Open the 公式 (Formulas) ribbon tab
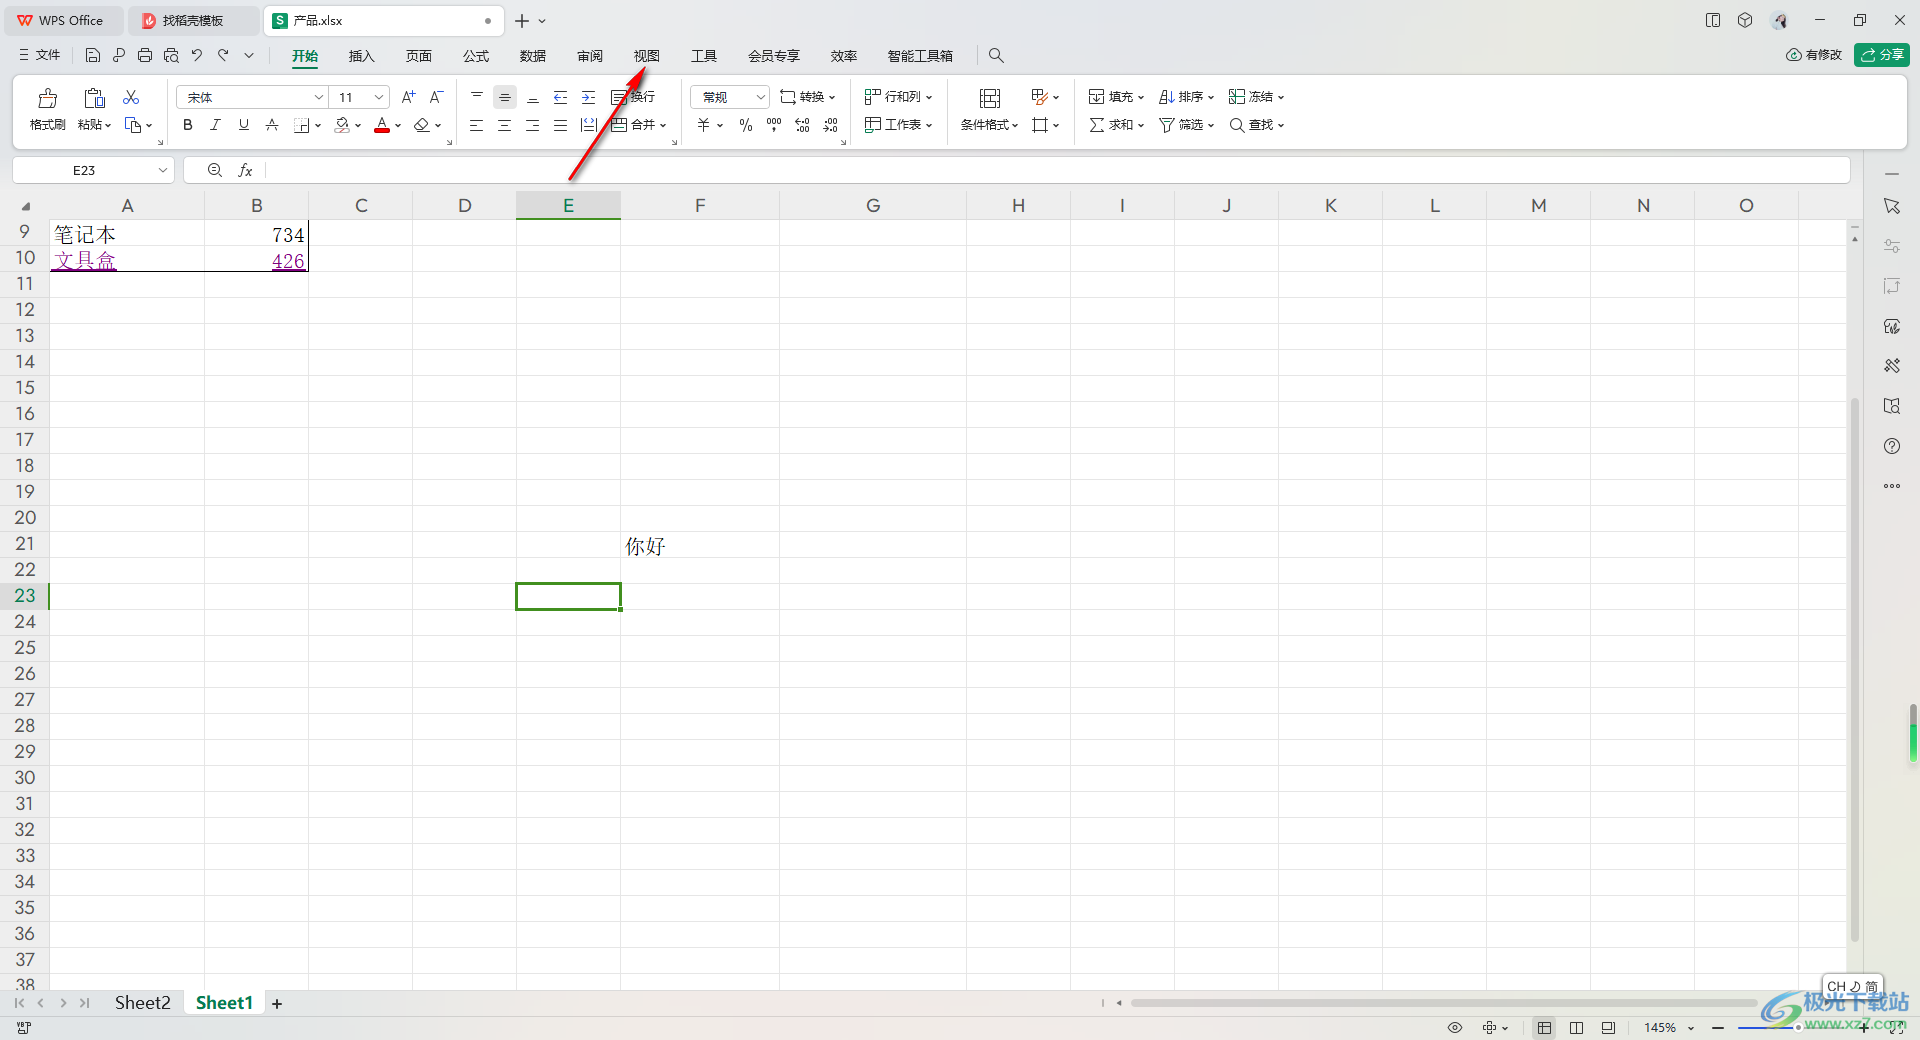This screenshot has width=1920, height=1040. click(476, 56)
